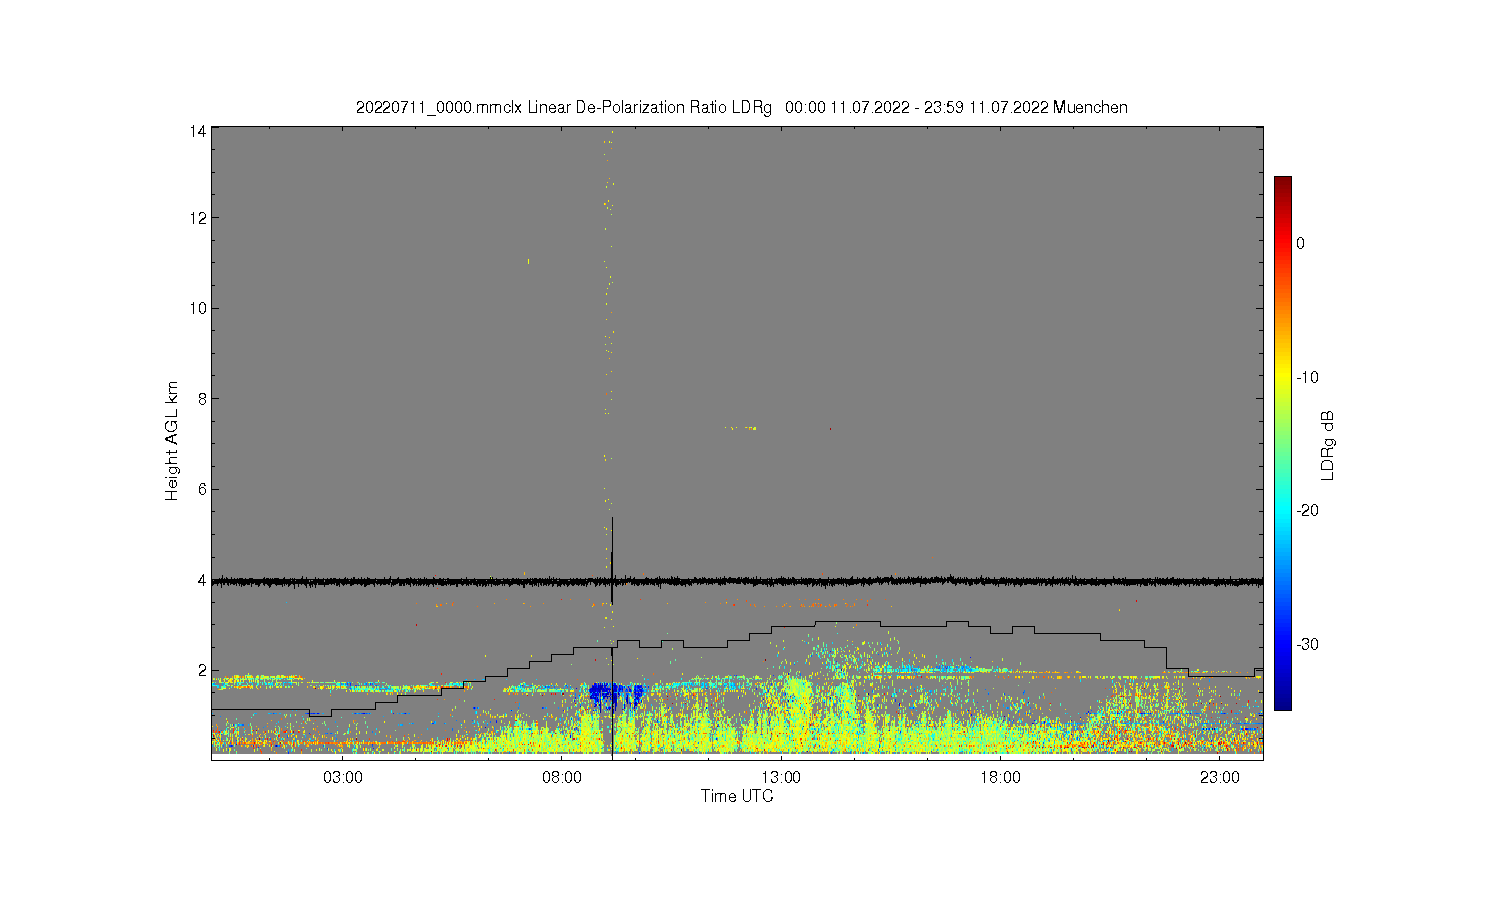Click the LDRg color scale bar

[1282, 443]
